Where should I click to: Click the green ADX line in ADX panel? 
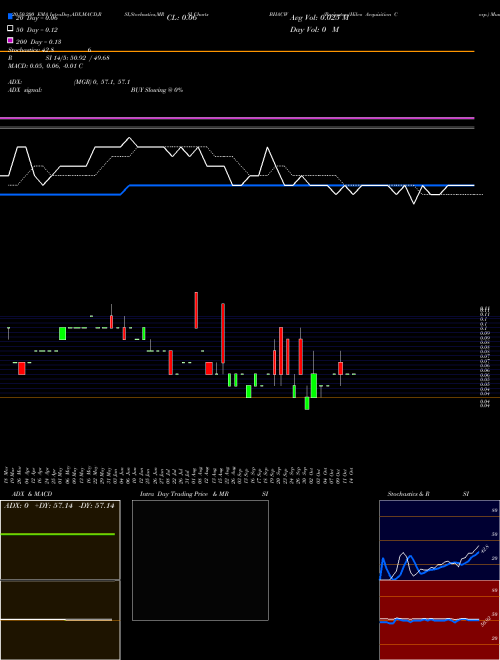tap(58, 534)
